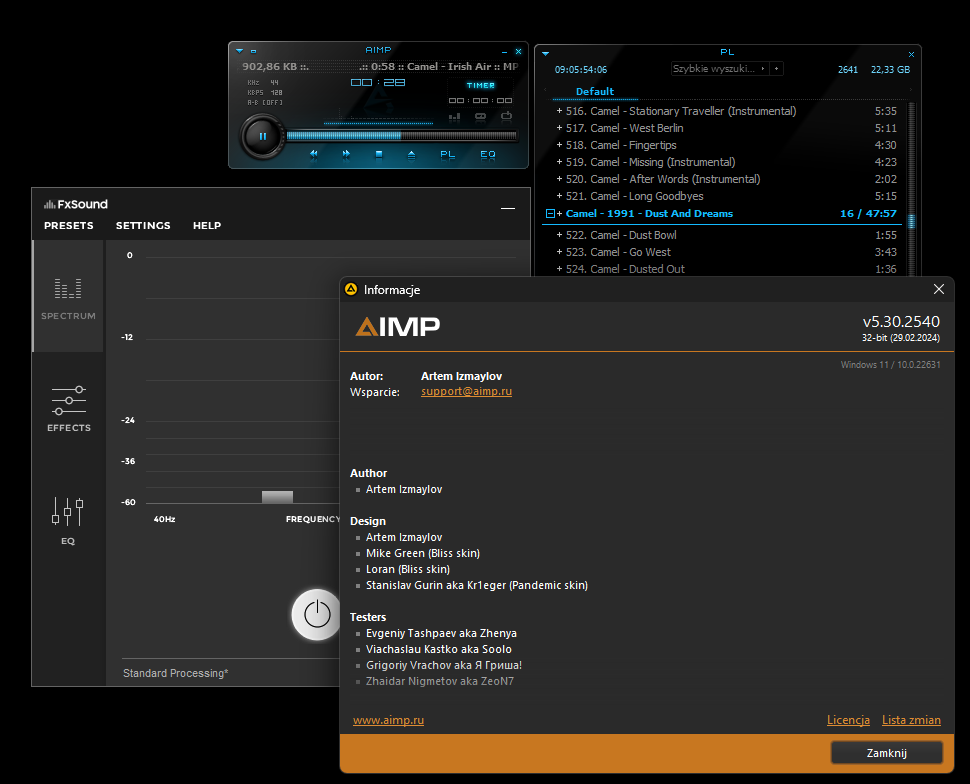This screenshot has width=970, height=784.
Task: Toggle the A-B [OFF] repeat indicator
Action: click(265, 103)
